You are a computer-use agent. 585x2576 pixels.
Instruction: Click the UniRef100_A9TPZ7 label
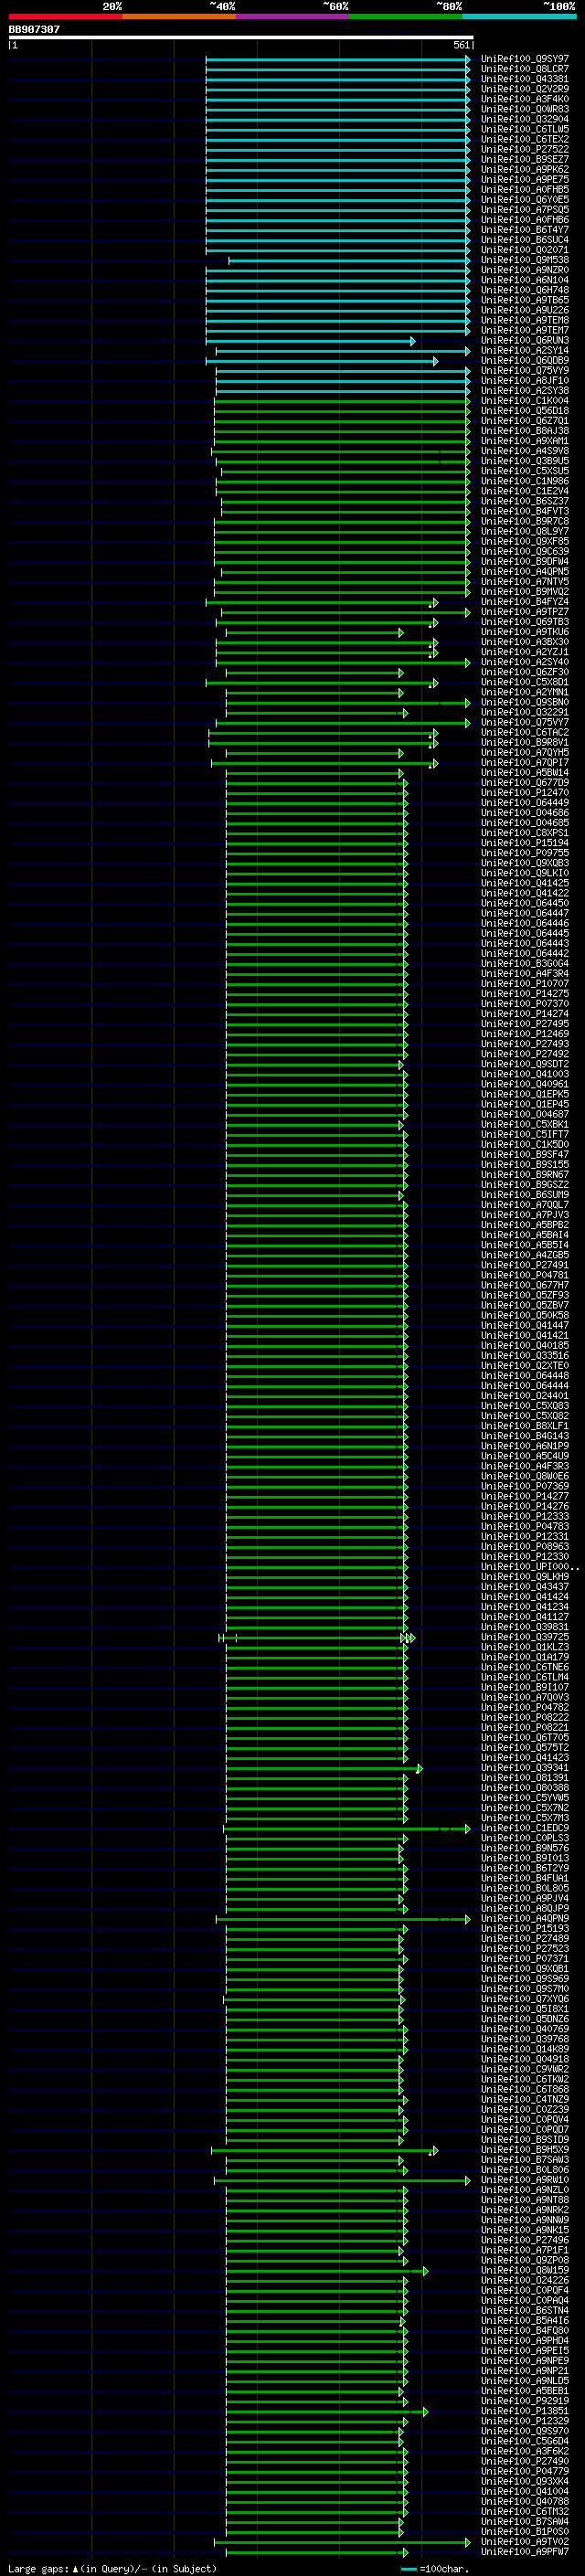pos(524,612)
